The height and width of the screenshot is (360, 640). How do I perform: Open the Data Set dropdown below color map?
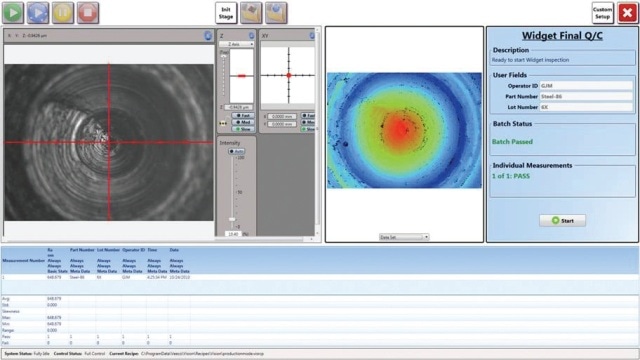click(x=404, y=237)
